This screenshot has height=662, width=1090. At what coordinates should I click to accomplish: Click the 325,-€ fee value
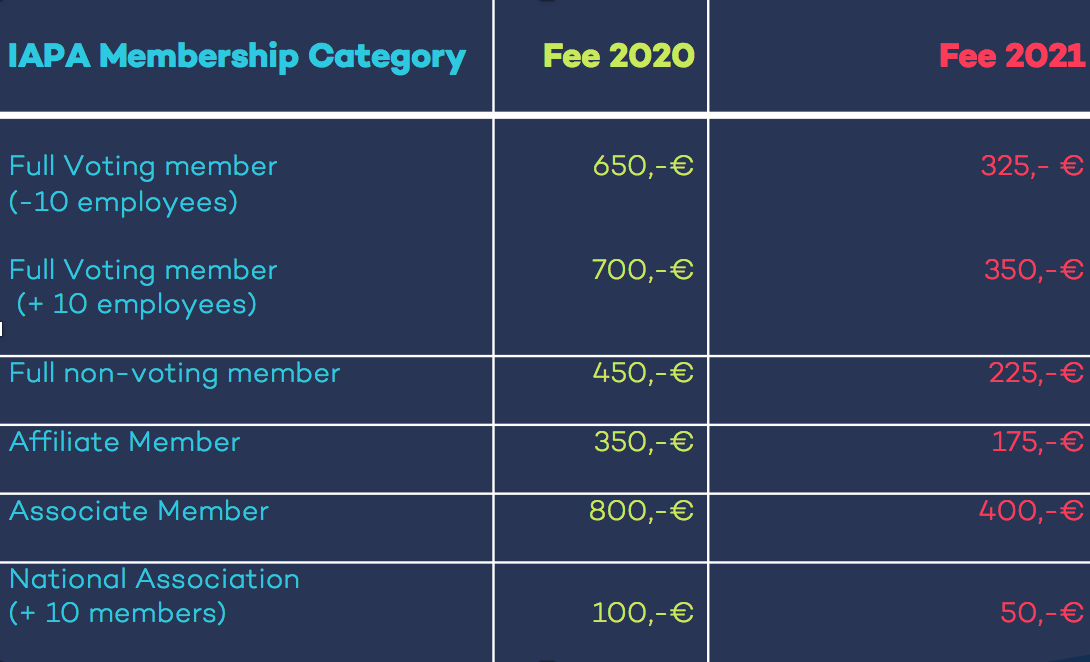pyautogui.click(x=1032, y=166)
